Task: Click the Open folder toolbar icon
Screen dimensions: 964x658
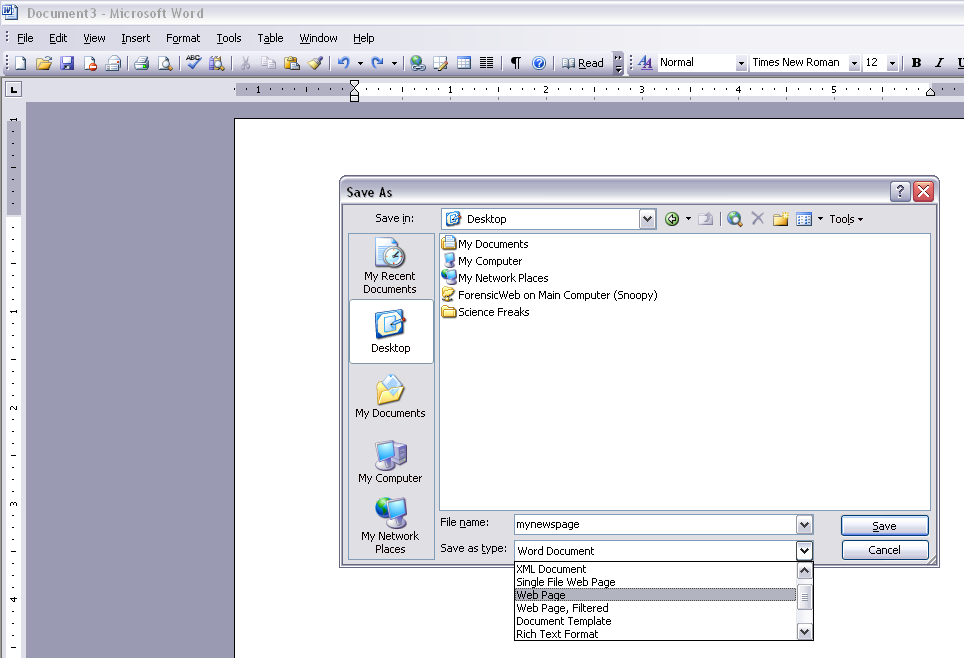Action: tap(44, 63)
